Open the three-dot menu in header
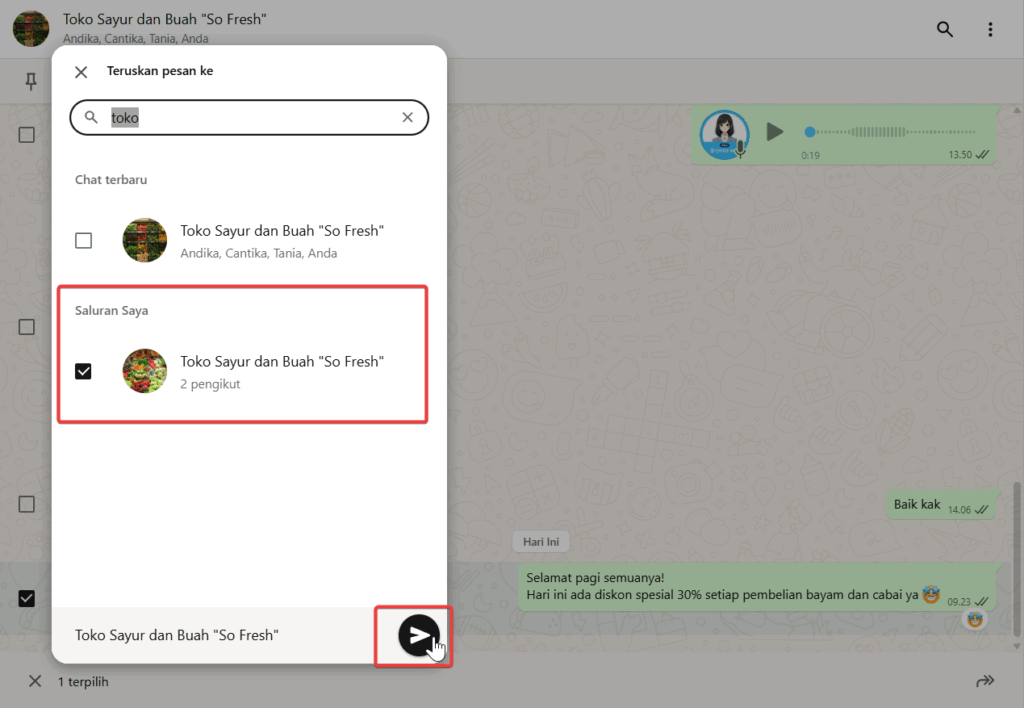Viewport: 1024px width, 708px height. (x=990, y=29)
